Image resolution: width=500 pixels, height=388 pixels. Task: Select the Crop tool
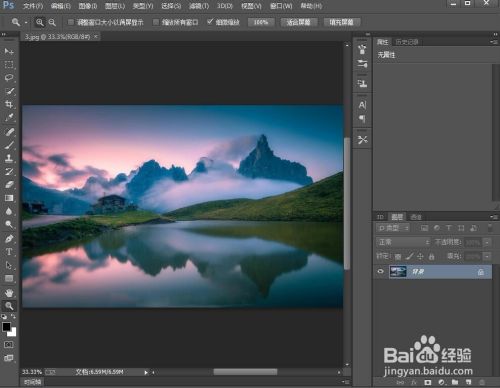(x=9, y=104)
